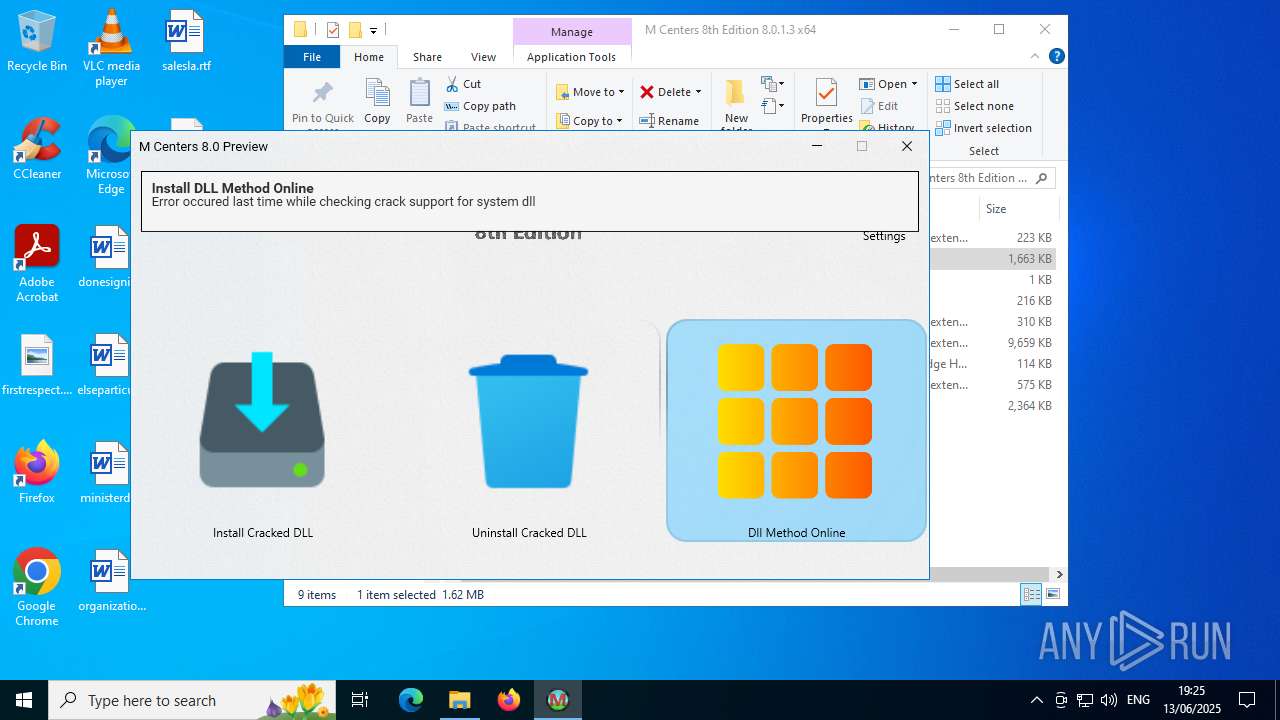This screenshot has height=720, width=1280.
Task: Launch Firefox desktop shortcut
Action: click(x=37, y=473)
